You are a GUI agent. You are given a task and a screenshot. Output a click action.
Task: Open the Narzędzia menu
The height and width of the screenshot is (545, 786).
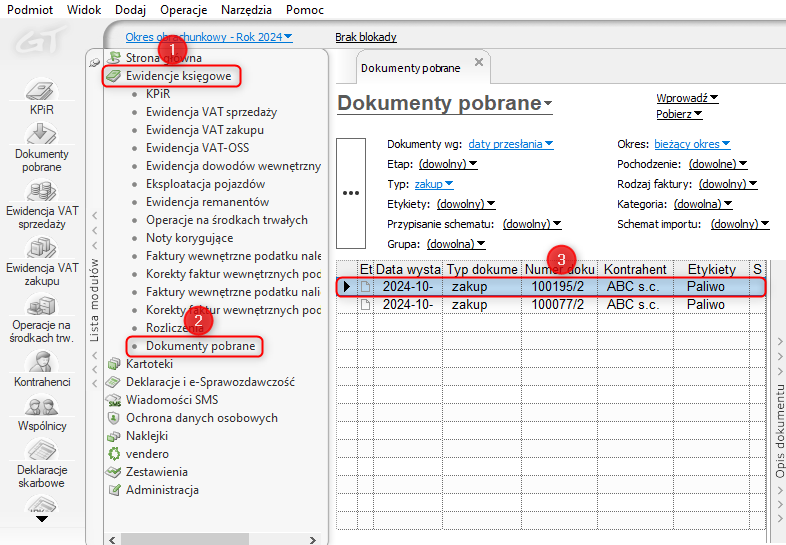244,9
